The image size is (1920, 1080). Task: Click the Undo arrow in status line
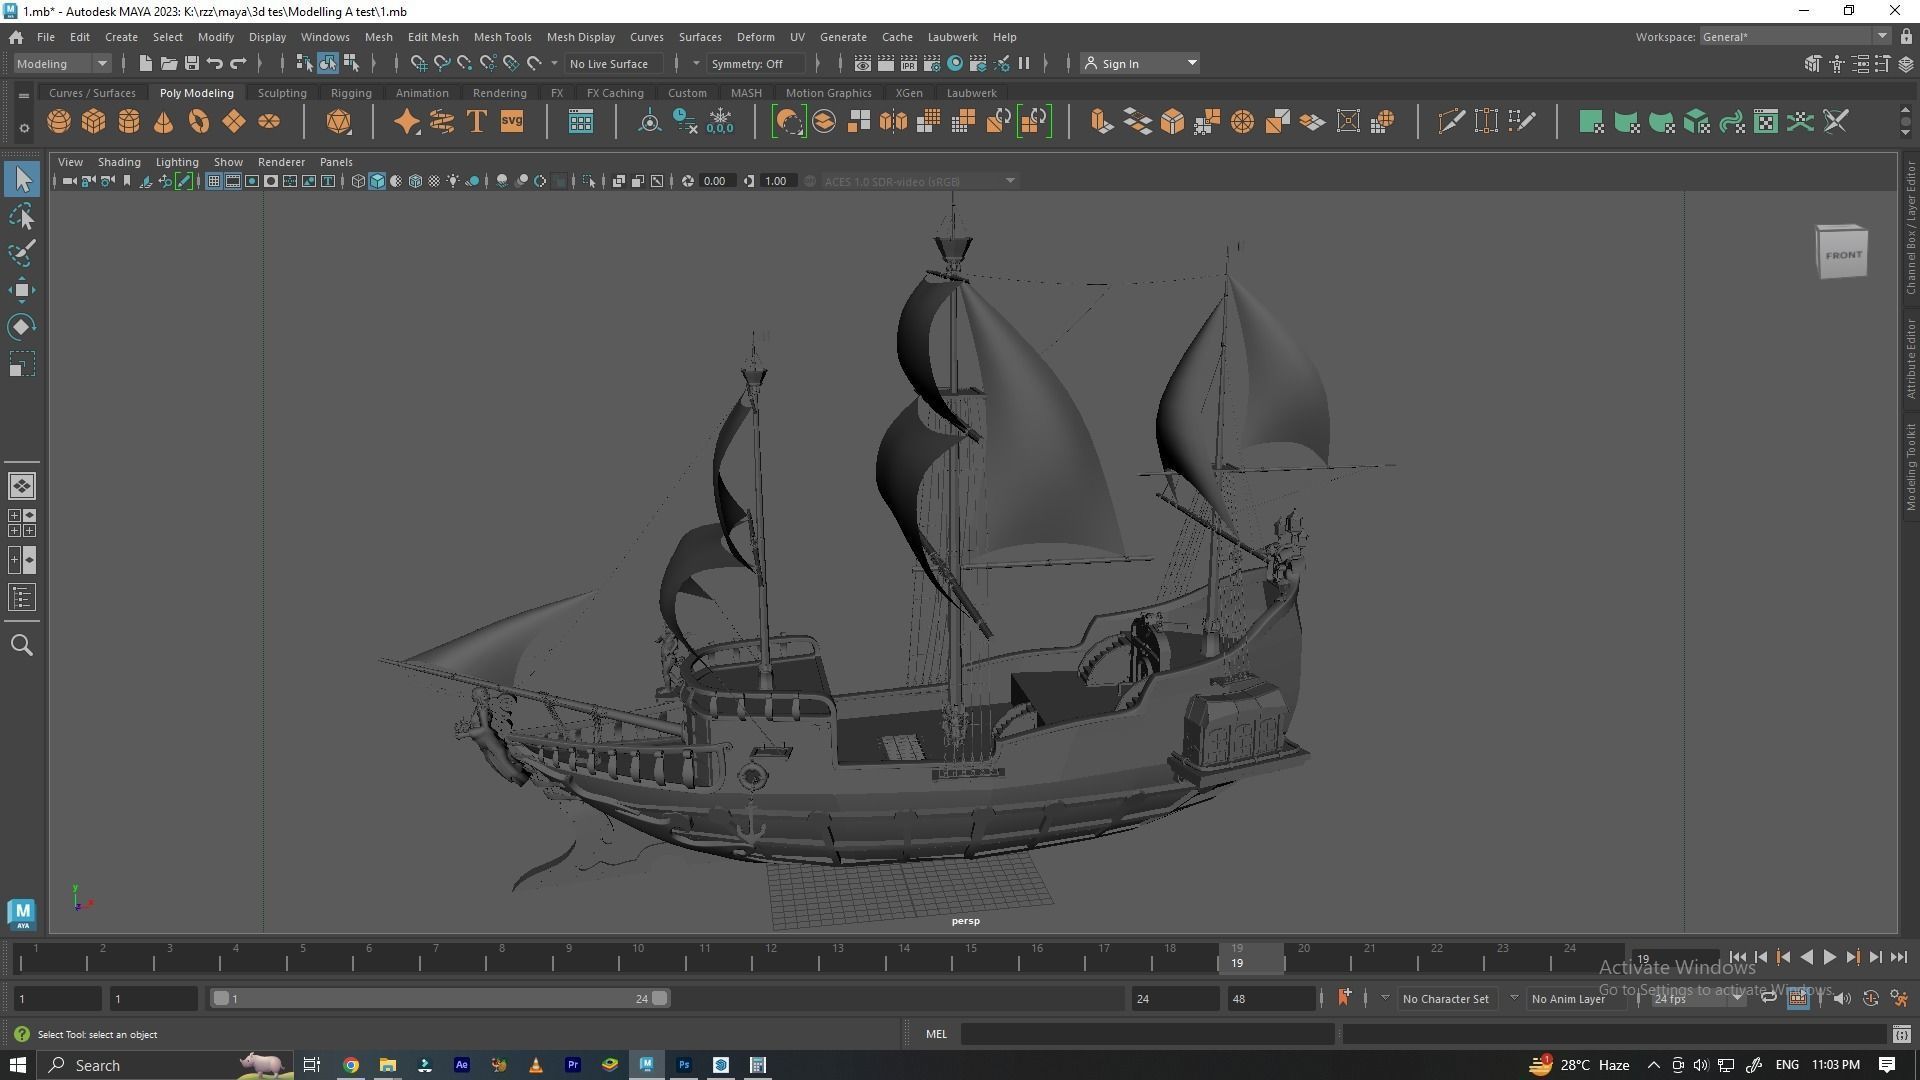(215, 63)
